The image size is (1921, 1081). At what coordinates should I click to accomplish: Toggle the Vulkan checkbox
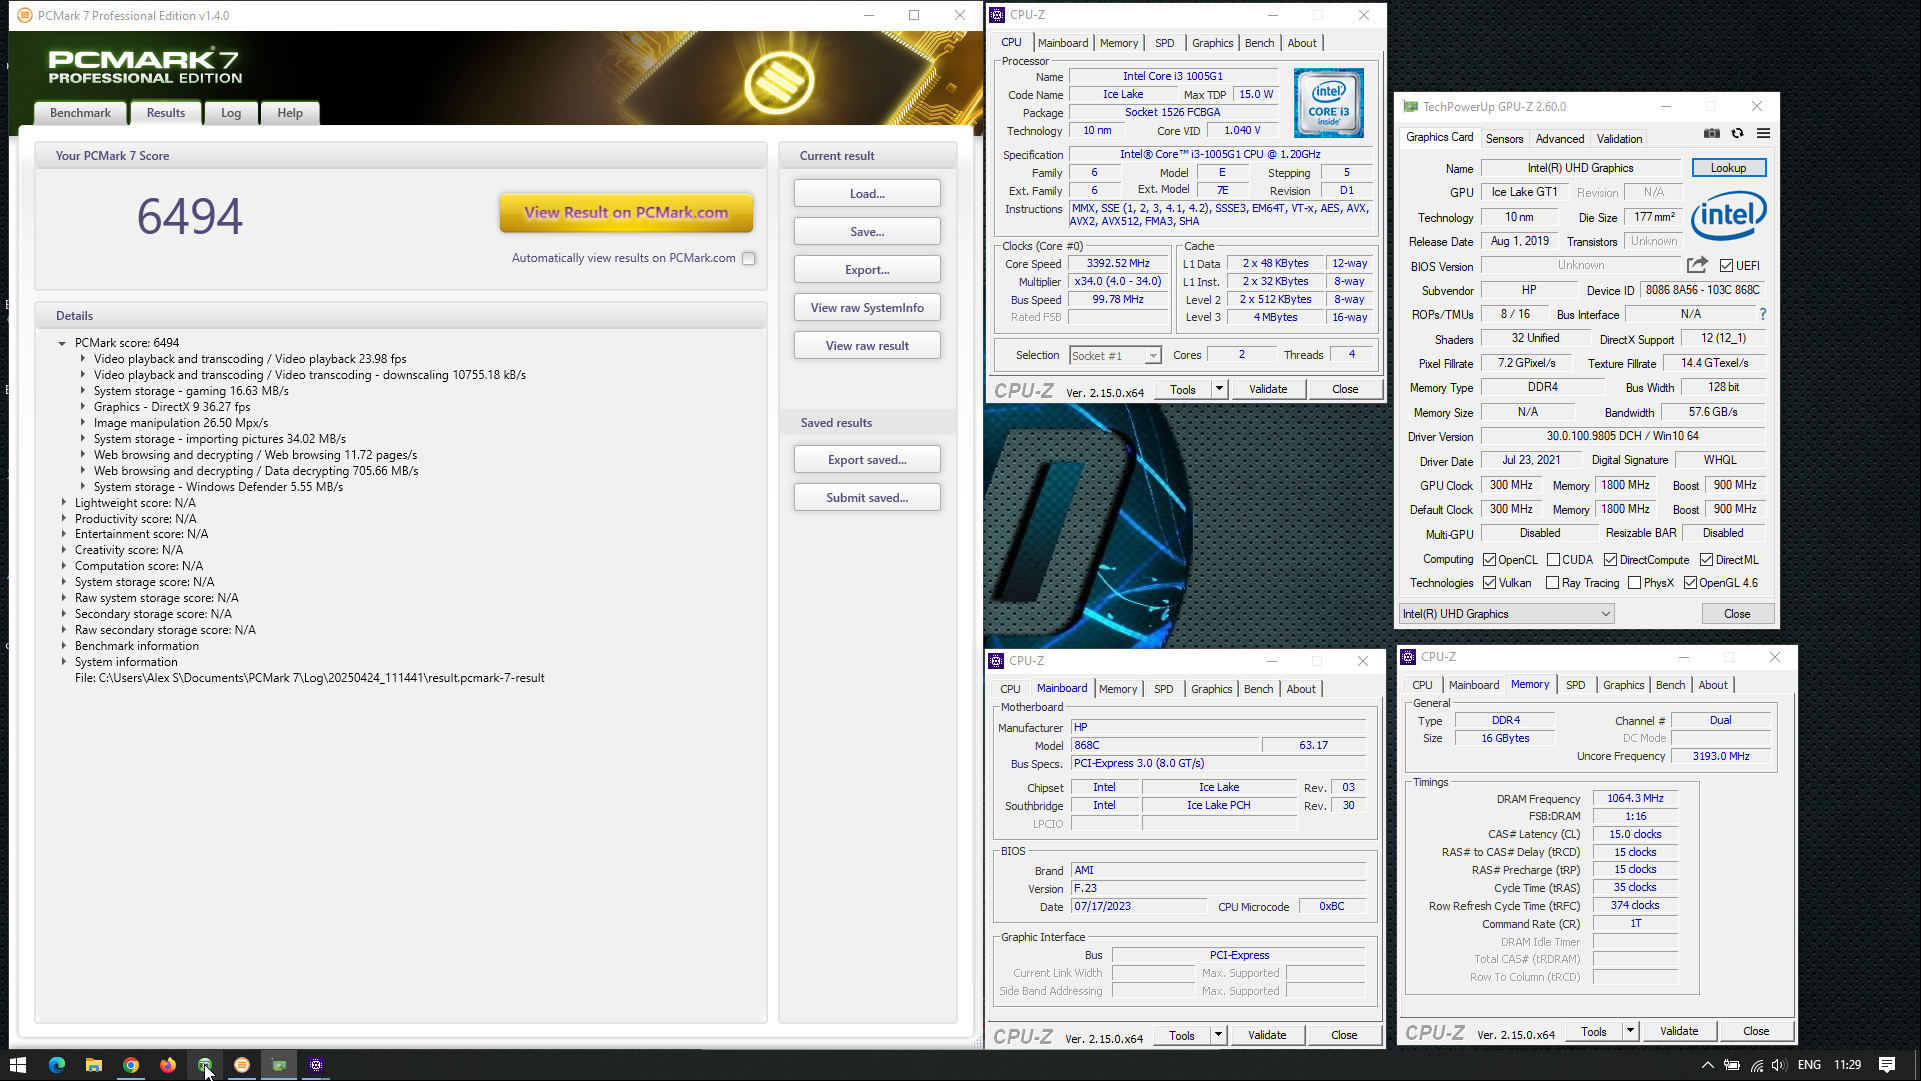point(1489,583)
